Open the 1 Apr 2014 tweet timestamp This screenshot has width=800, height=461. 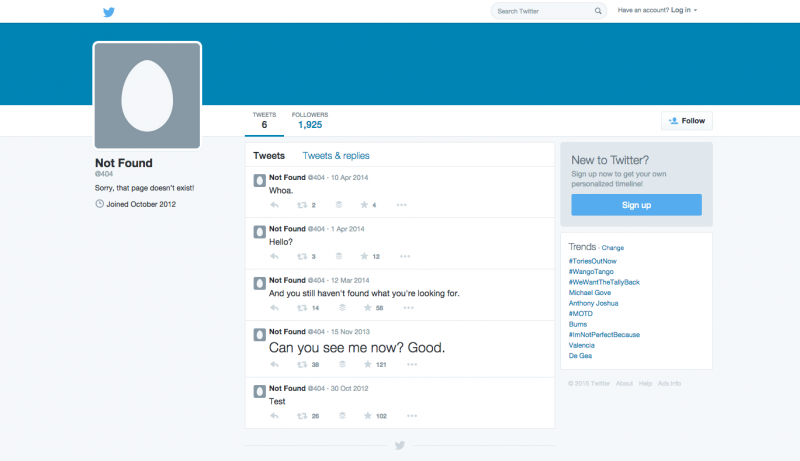pyautogui.click(x=347, y=229)
